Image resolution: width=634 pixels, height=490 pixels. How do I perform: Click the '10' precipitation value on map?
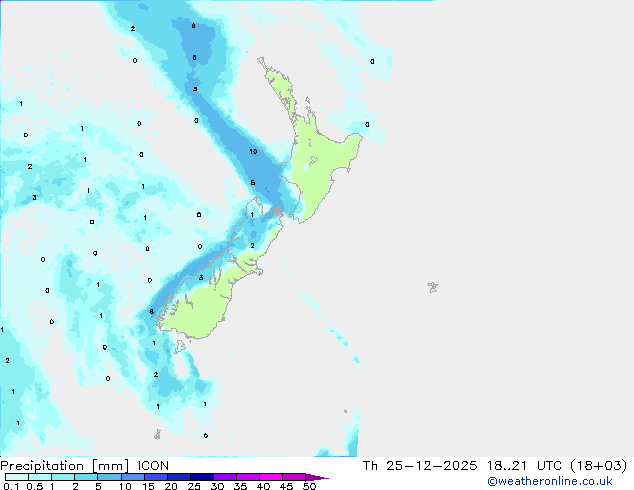pyautogui.click(x=253, y=151)
